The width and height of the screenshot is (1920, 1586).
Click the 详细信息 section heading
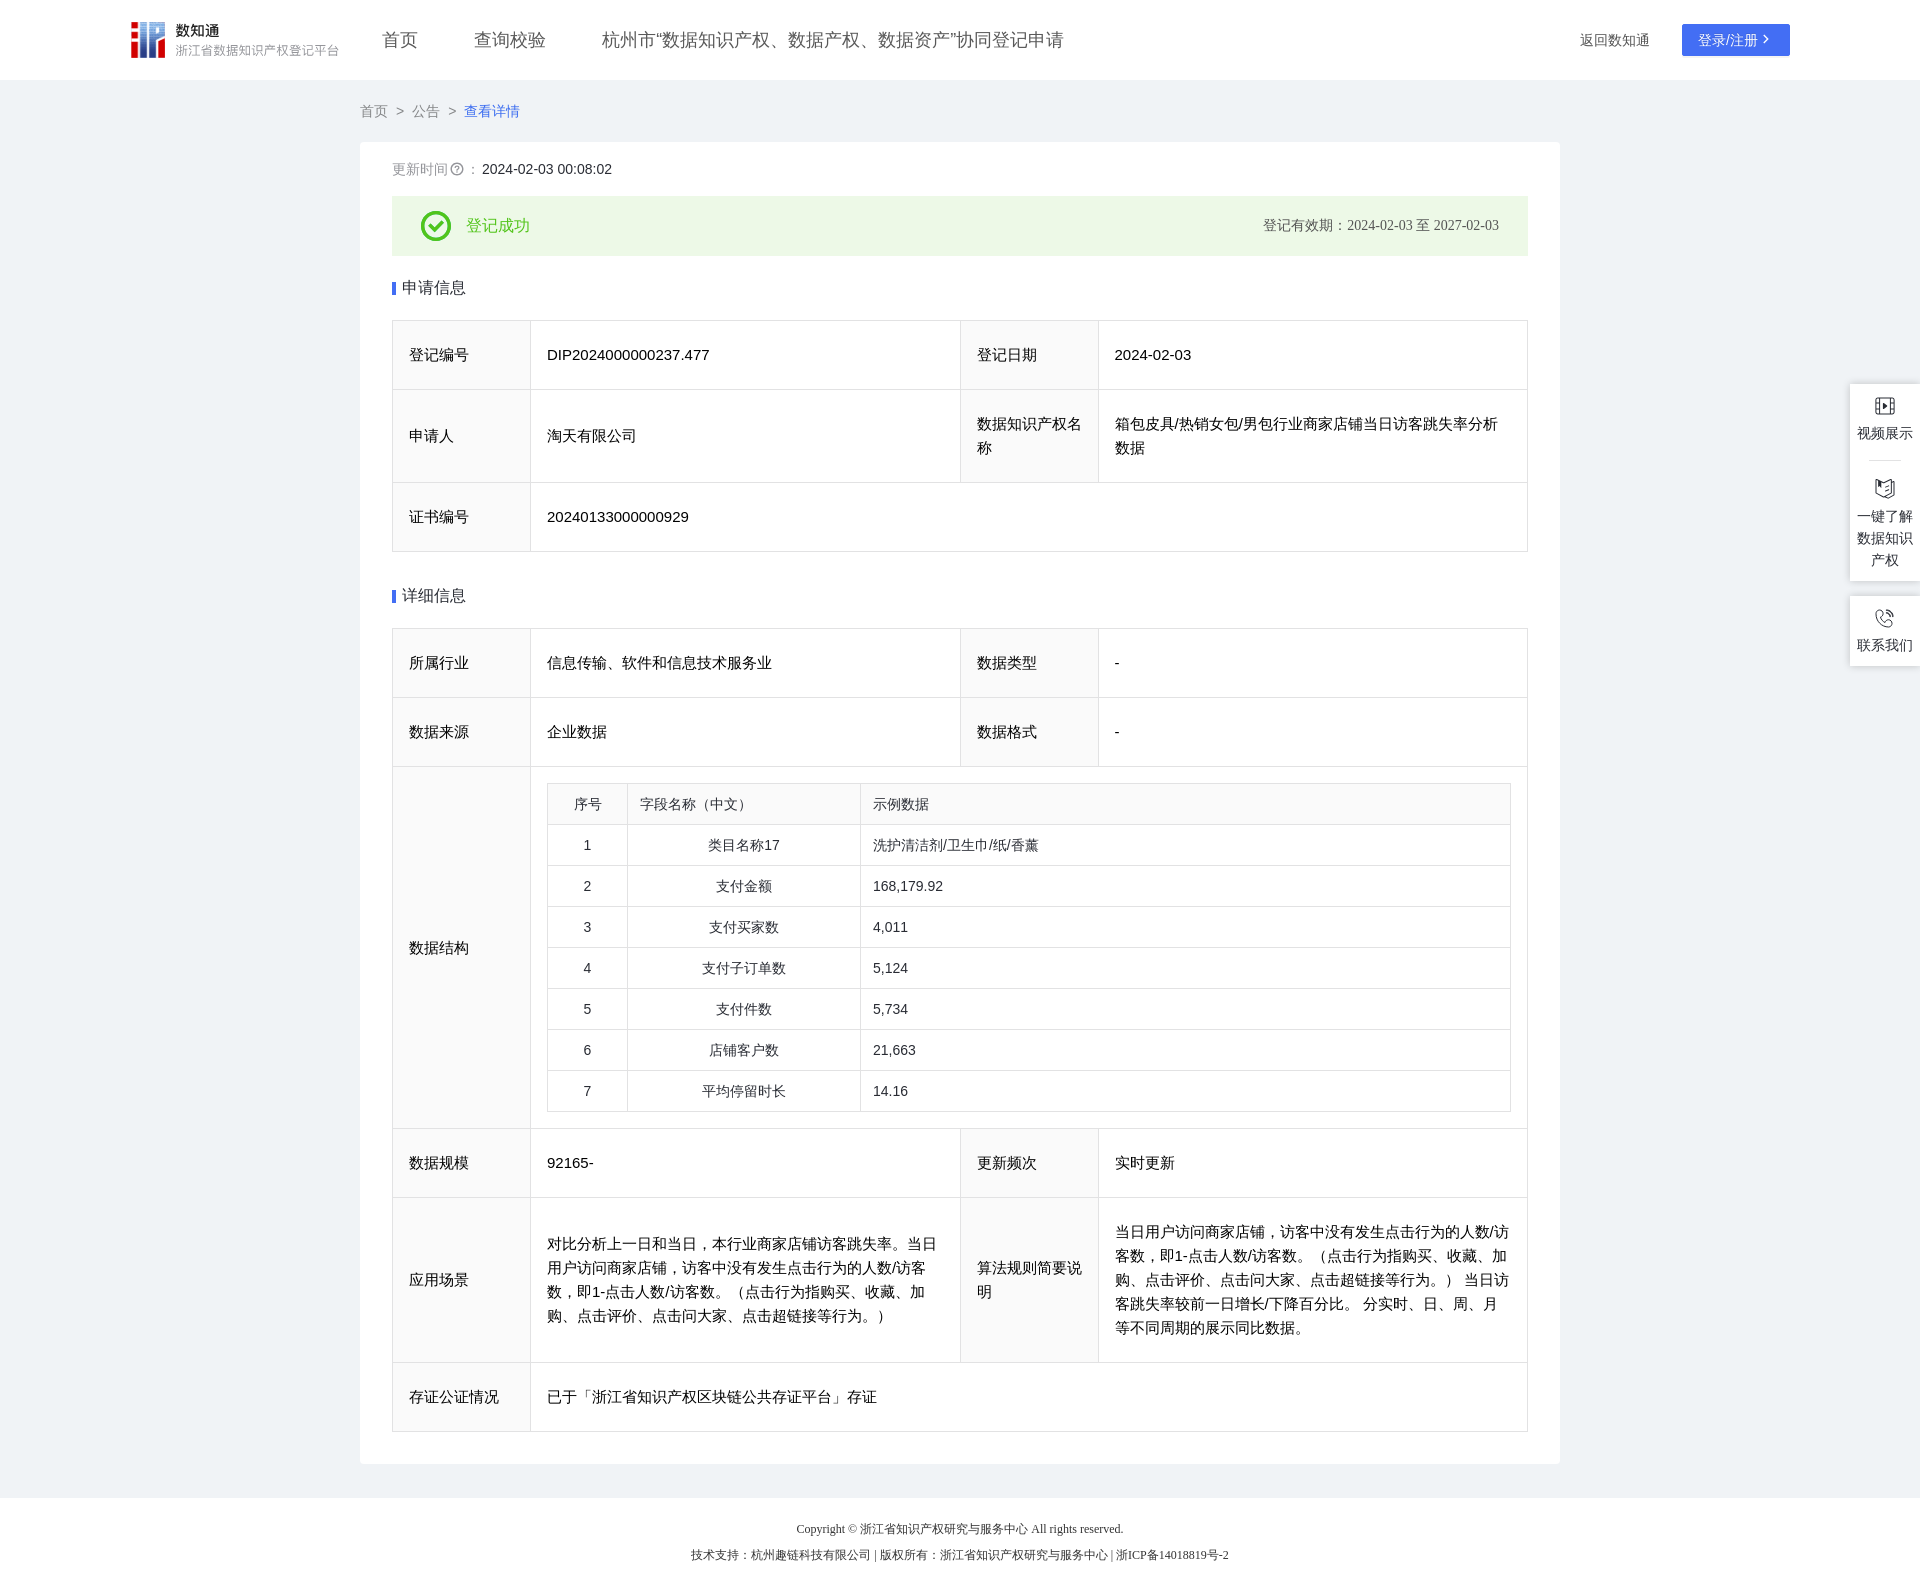point(434,596)
